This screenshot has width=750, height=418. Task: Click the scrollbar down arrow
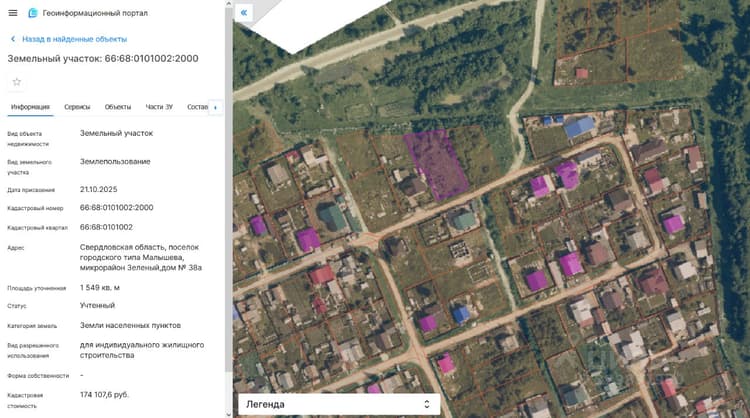pyautogui.click(x=229, y=414)
